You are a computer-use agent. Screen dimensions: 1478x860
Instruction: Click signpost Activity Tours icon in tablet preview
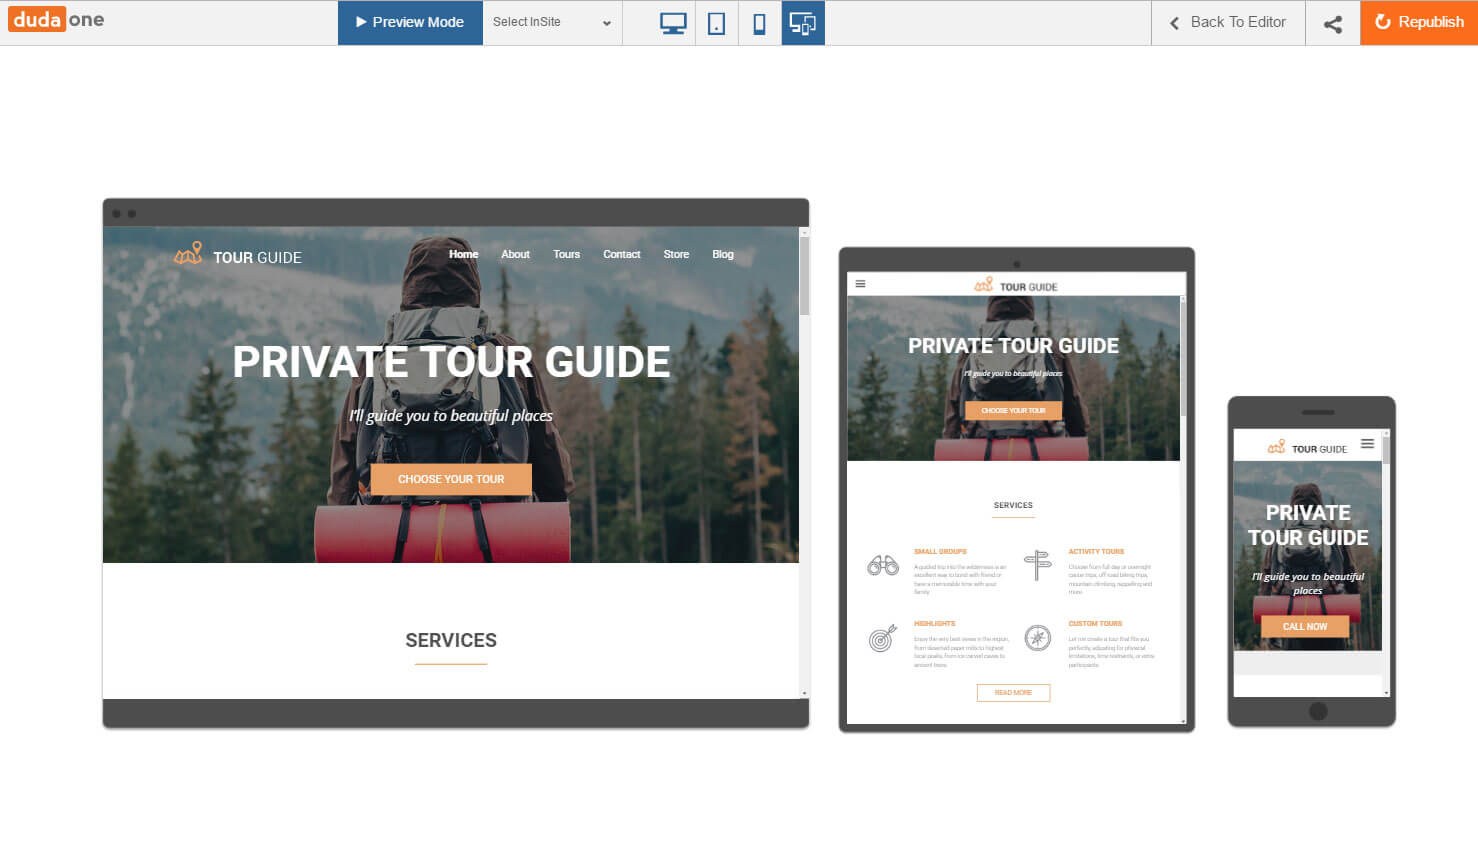(x=1038, y=564)
